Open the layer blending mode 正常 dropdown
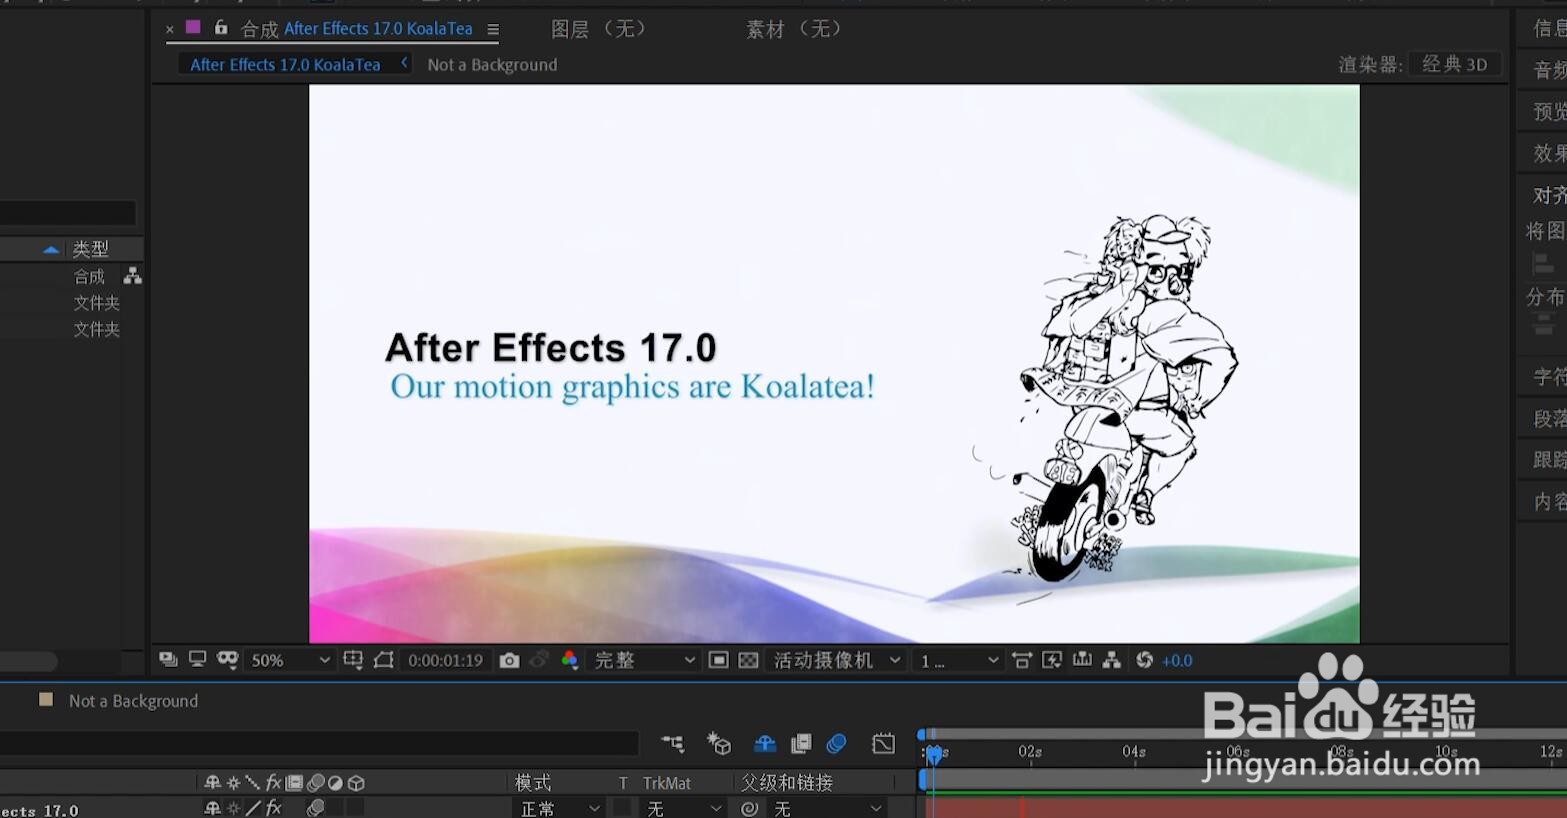1567x818 pixels. pyautogui.click(x=559, y=808)
